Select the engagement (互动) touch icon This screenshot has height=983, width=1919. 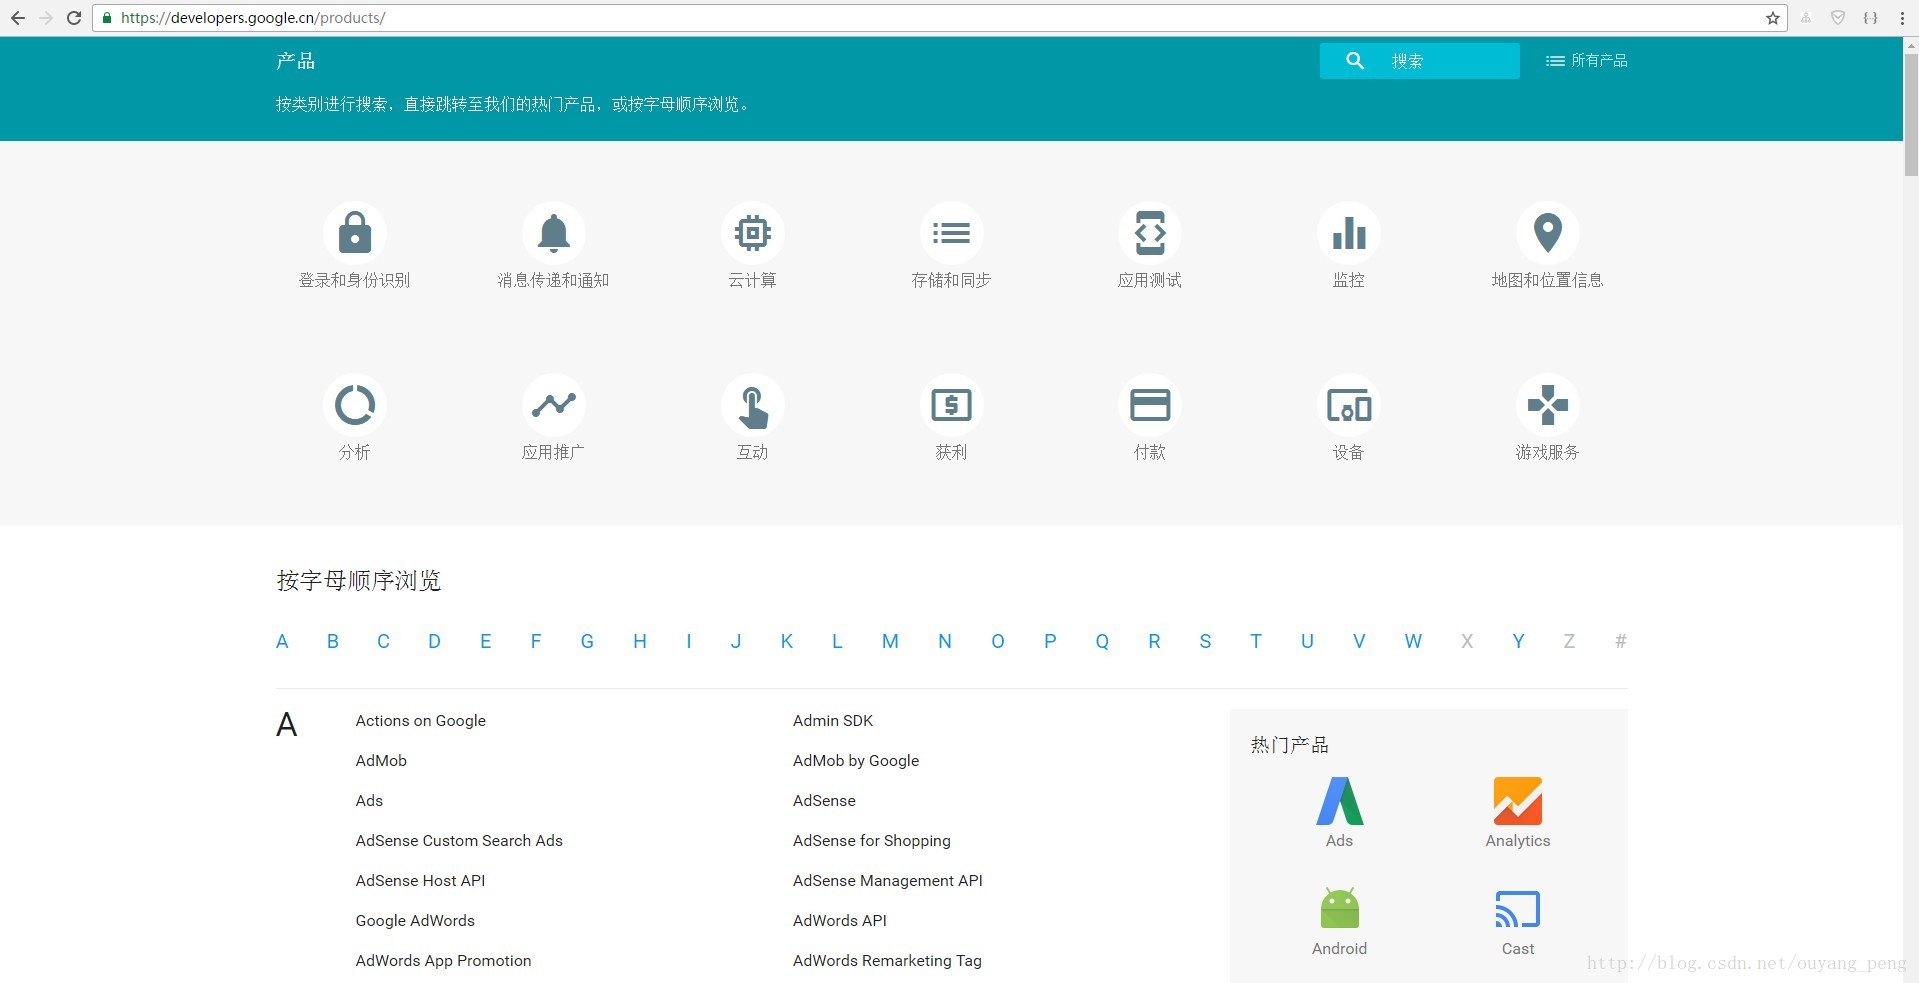753,405
